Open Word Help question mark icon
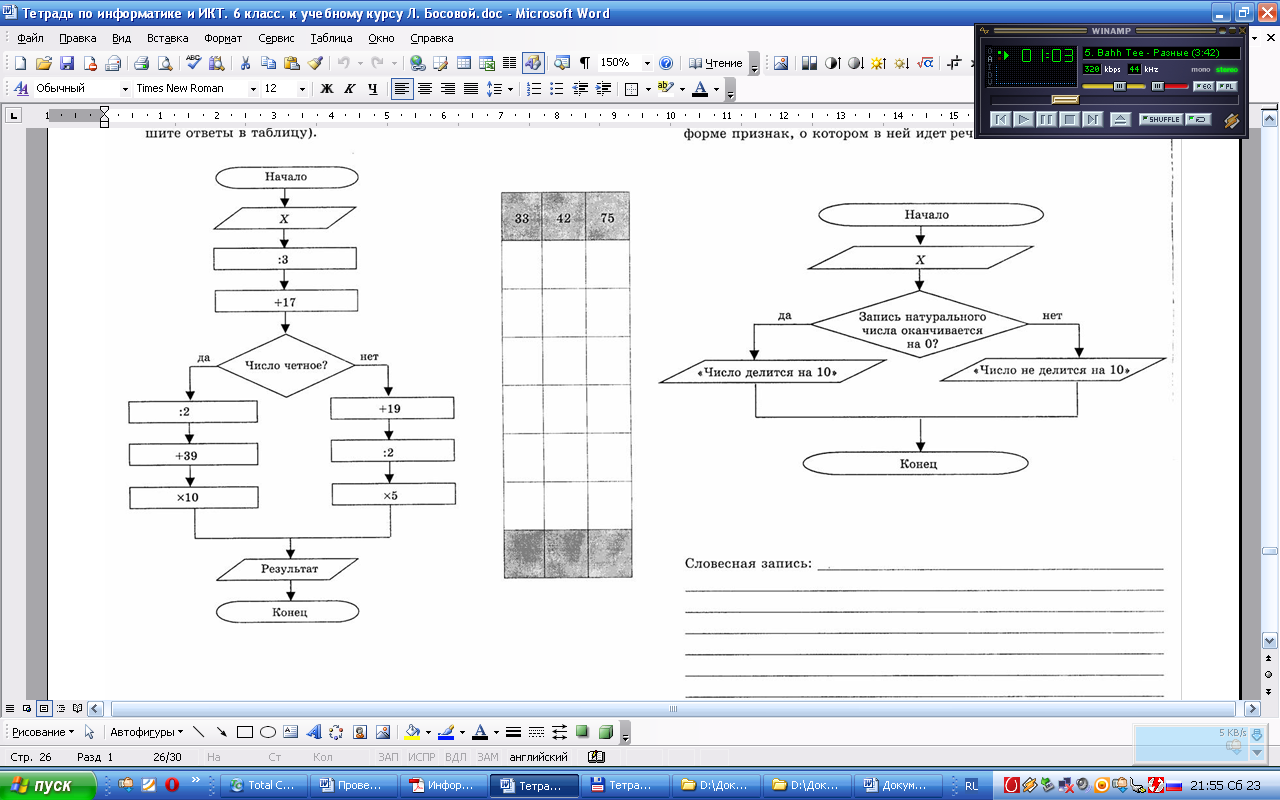 pos(666,63)
